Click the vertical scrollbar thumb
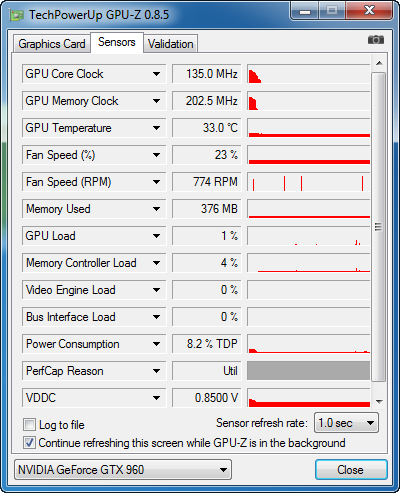Image resolution: width=400 pixels, height=493 pixels. point(378,227)
